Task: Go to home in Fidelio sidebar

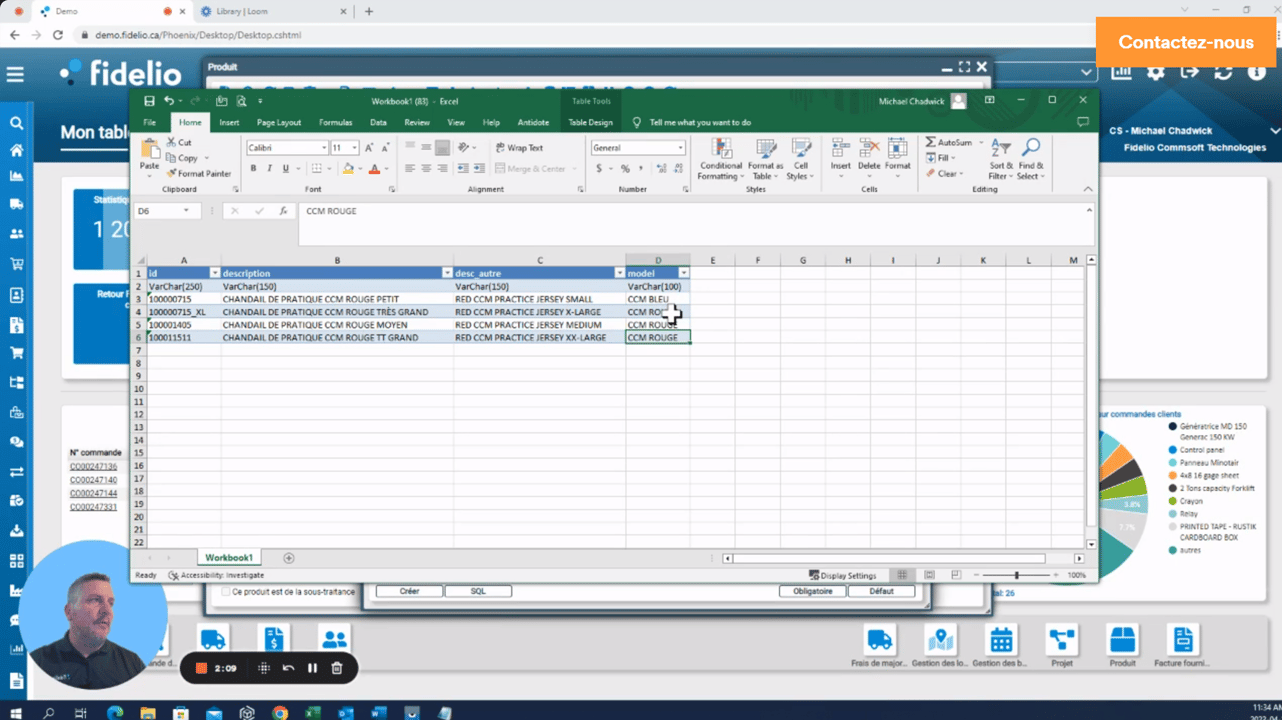Action: click(x=16, y=150)
